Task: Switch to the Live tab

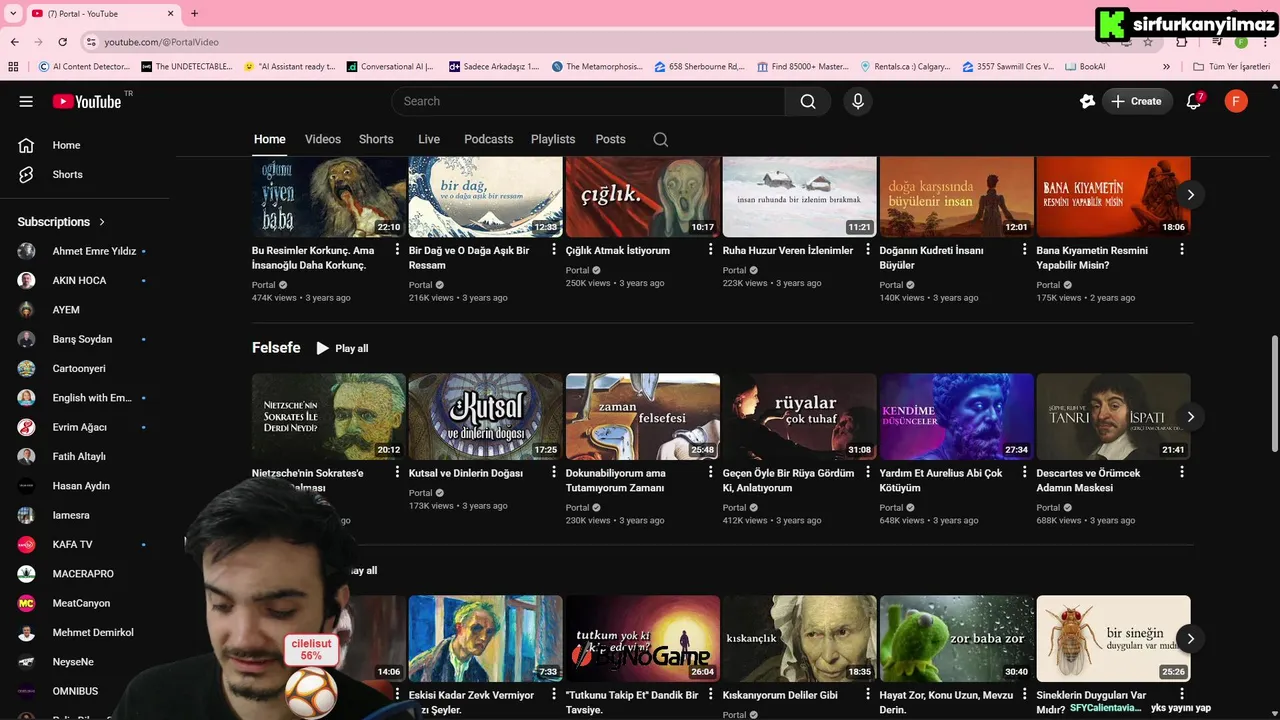Action: 429,139
